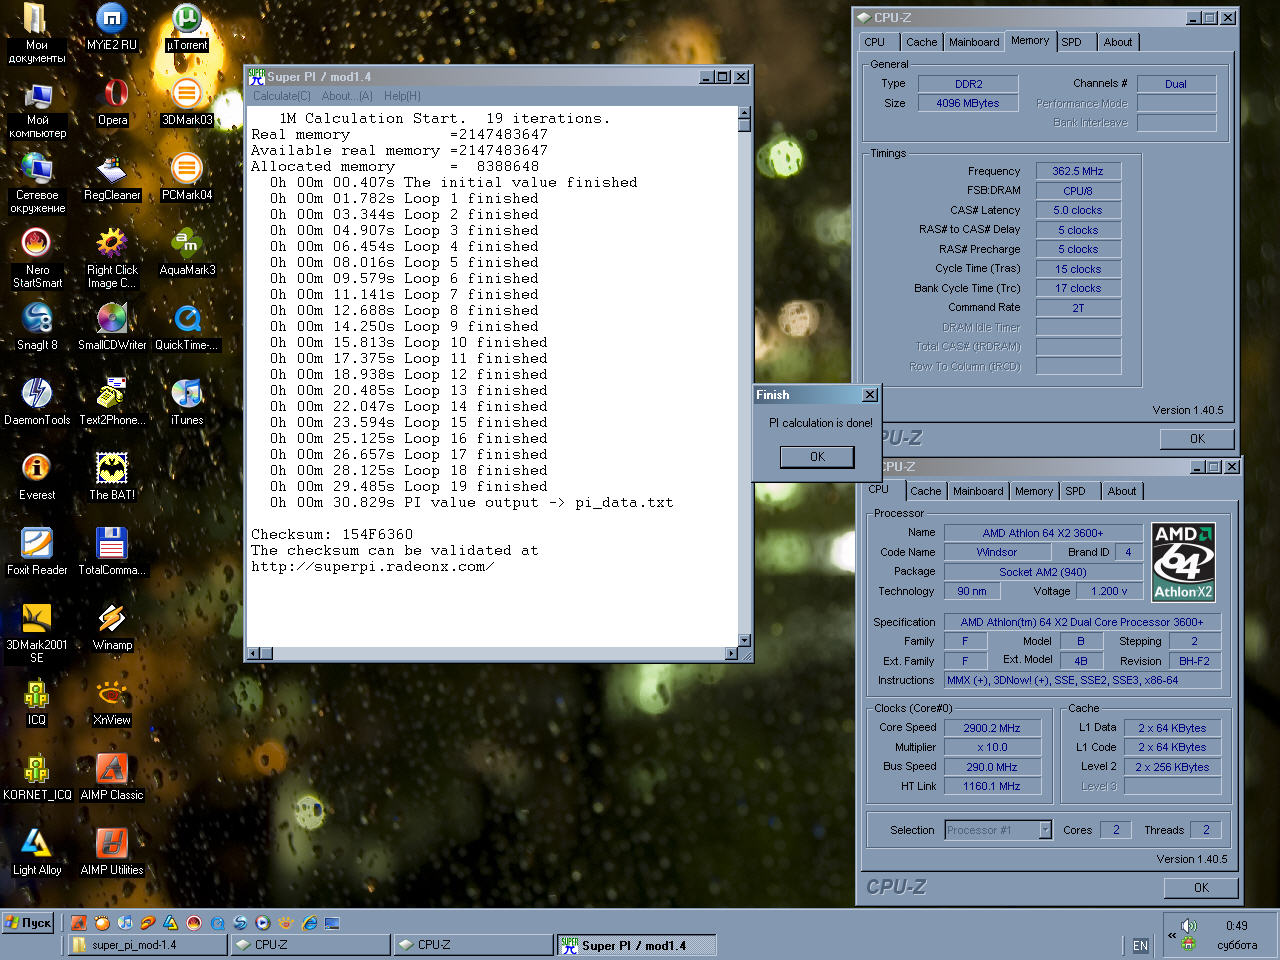Open the PCMark04 desktop shortcut
1280x960 pixels.
pyautogui.click(x=187, y=177)
